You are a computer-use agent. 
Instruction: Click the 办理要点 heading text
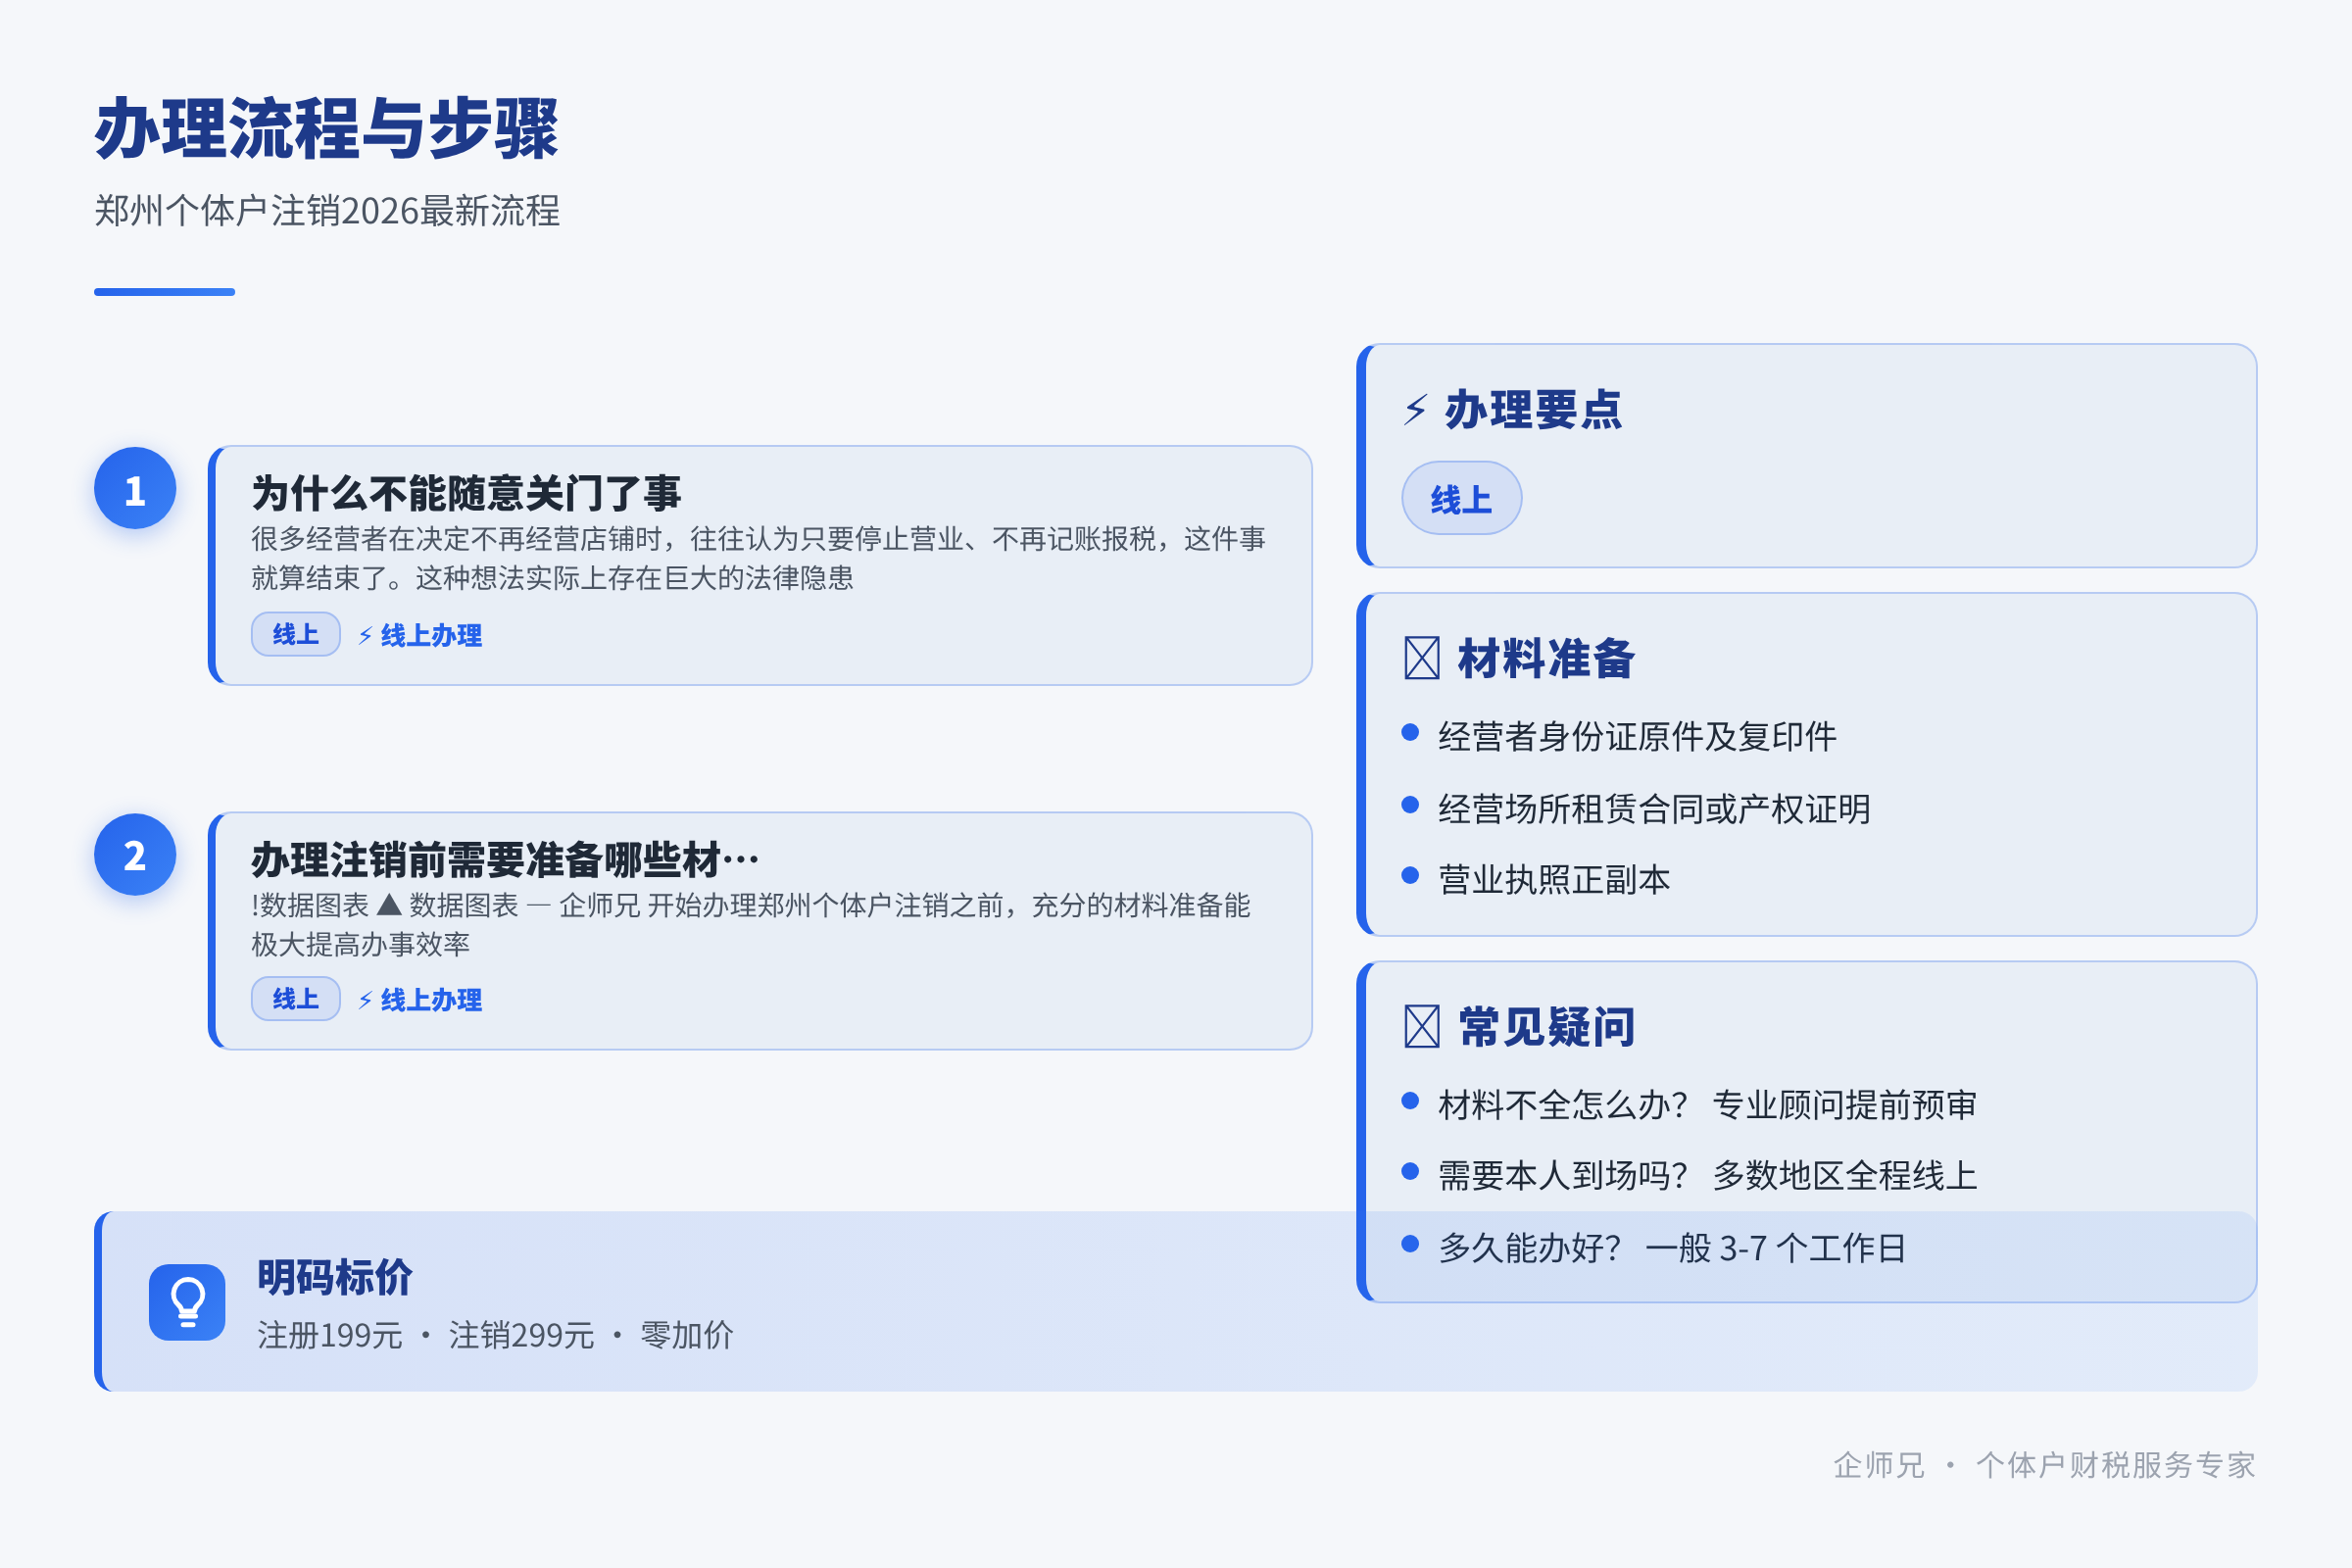pos(1533,409)
